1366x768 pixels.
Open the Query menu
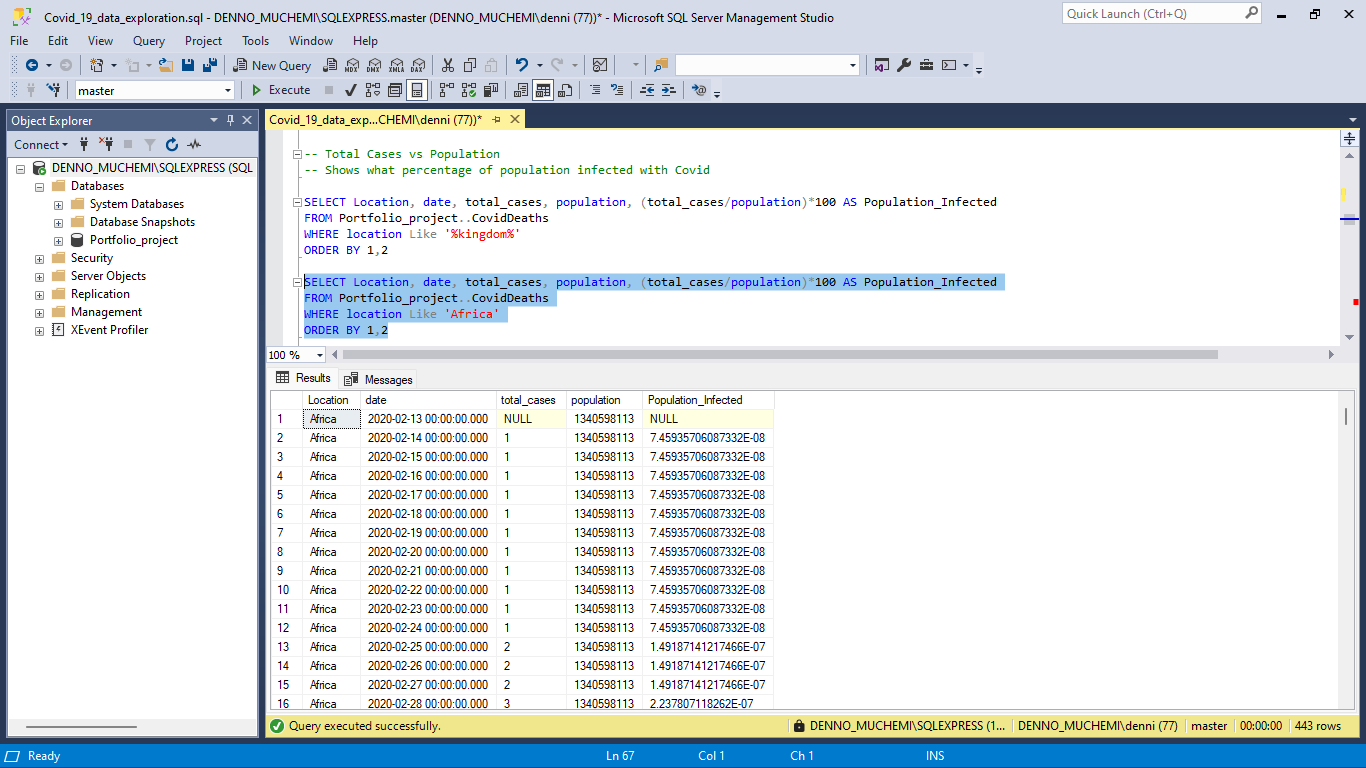coord(149,41)
